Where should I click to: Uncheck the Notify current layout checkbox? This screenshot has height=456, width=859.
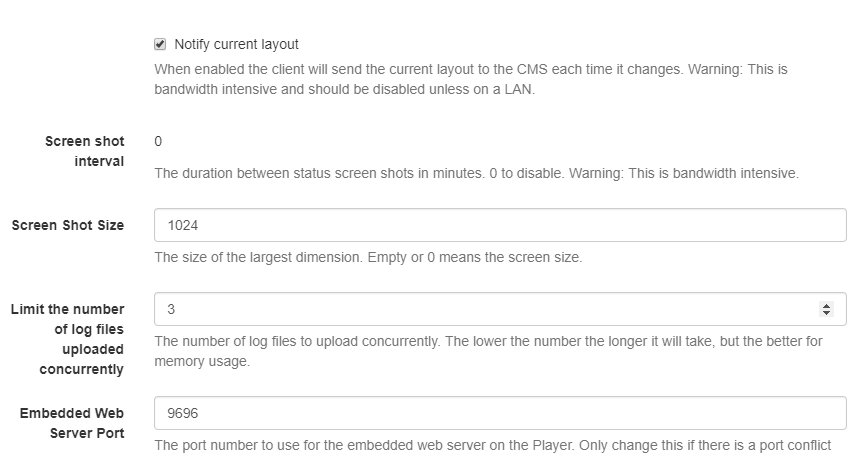160,44
